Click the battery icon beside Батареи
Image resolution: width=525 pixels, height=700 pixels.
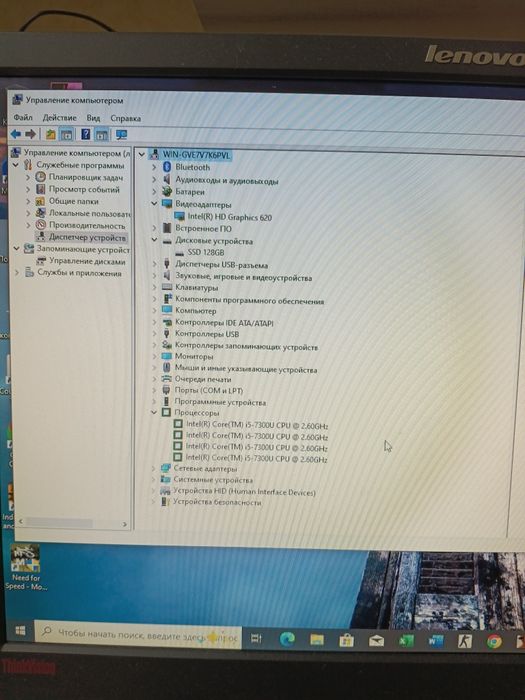167,192
